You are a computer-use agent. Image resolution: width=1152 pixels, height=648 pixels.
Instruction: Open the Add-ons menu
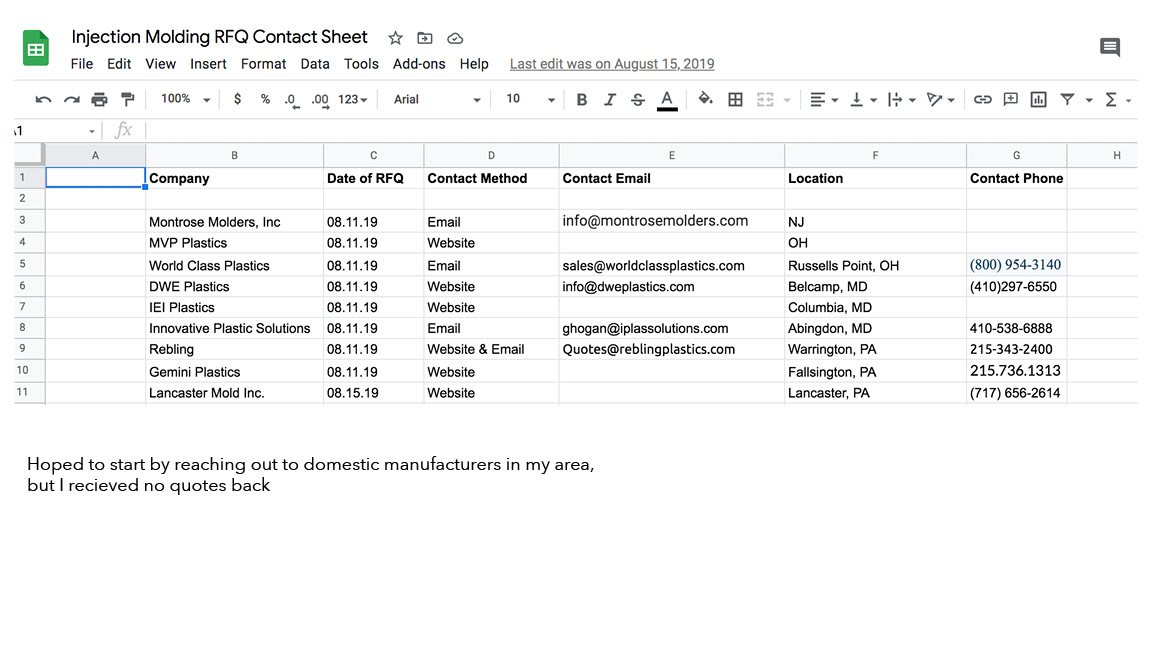tap(419, 64)
